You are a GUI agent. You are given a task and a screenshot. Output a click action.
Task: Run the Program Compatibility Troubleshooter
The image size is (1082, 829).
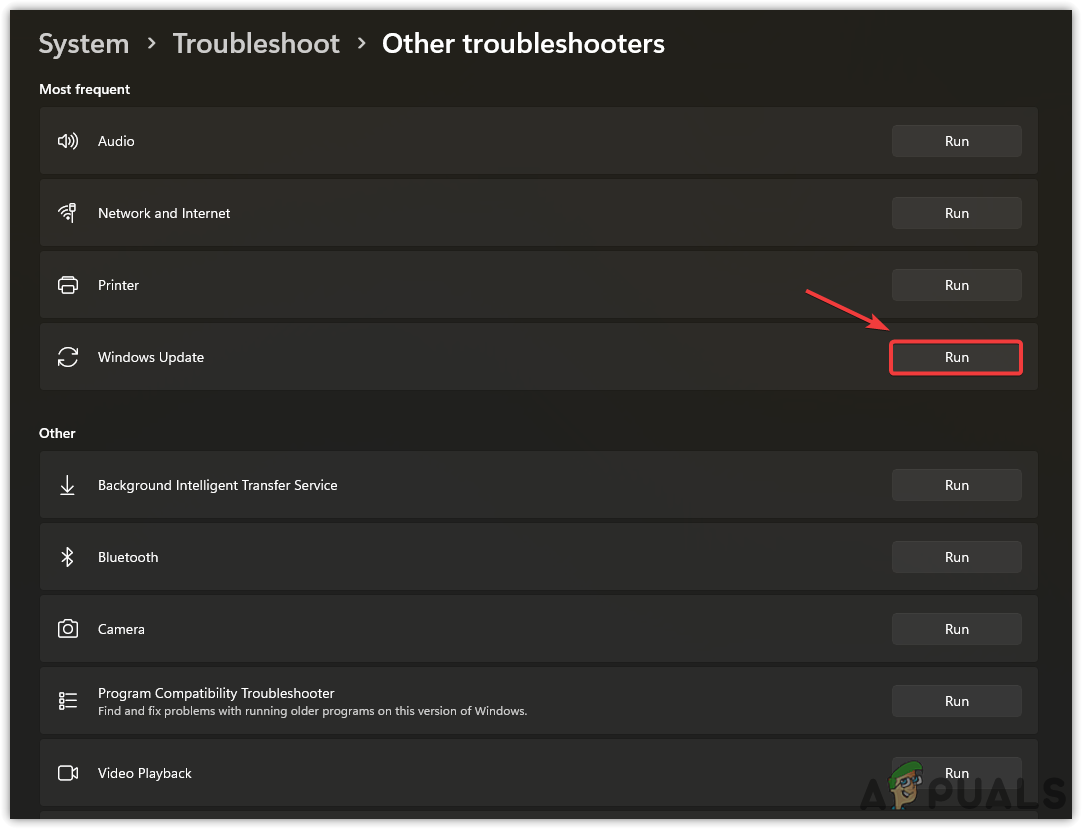point(956,701)
